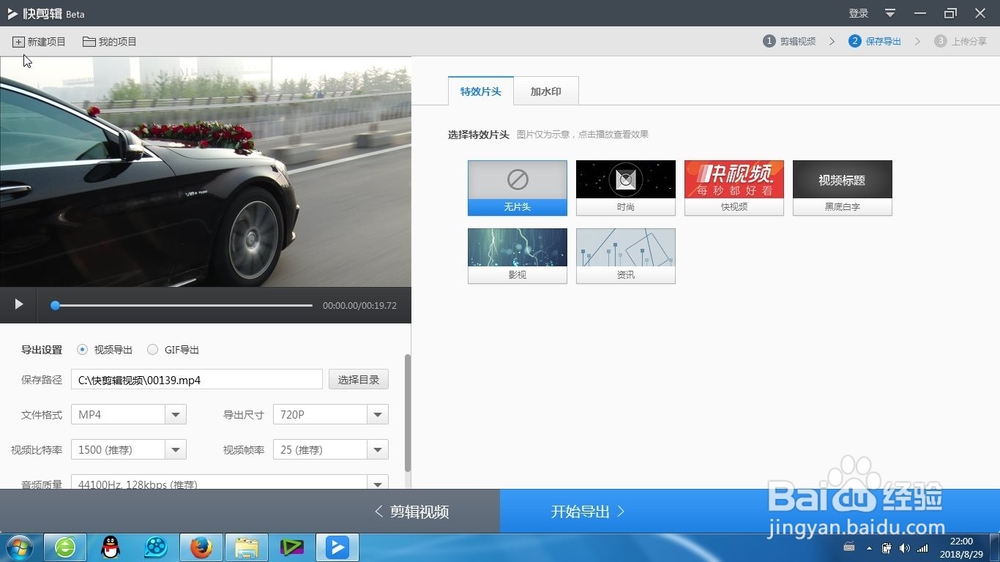Click the network signal tray icon
This screenshot has width=1000, height=562.
pos(923,548)
